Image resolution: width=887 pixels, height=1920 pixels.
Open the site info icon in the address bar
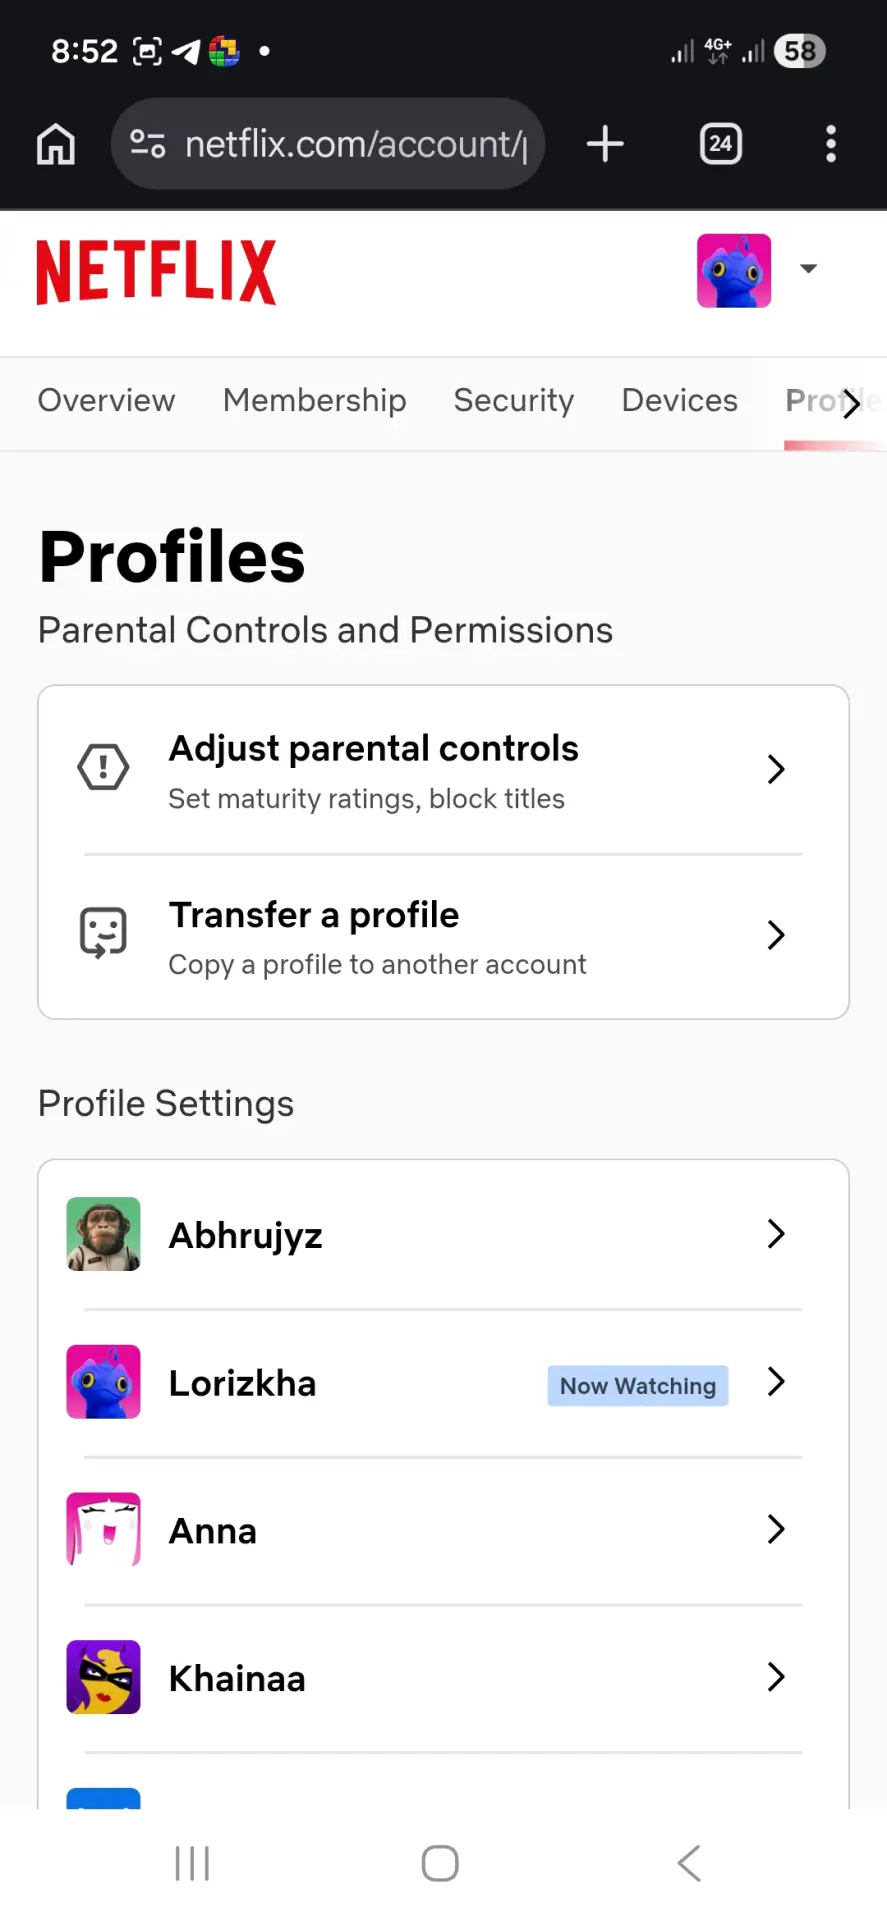pyautogui.click(x=148, y=144)
